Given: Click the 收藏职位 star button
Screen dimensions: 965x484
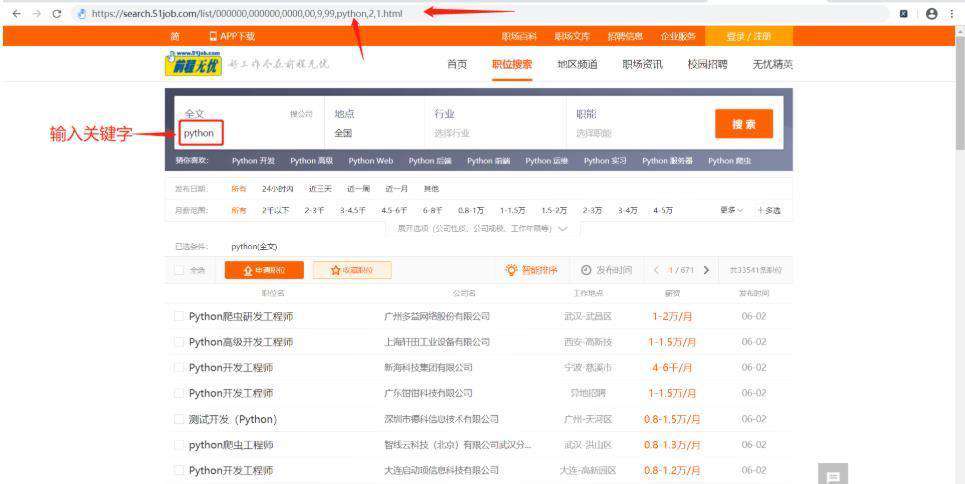Looking at the screenshot, I should point(352,270).
